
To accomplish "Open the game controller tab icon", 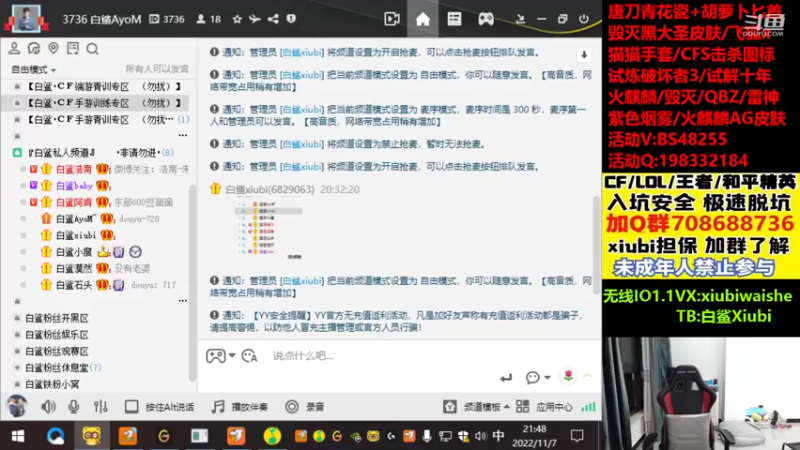I will click(486, 19).
